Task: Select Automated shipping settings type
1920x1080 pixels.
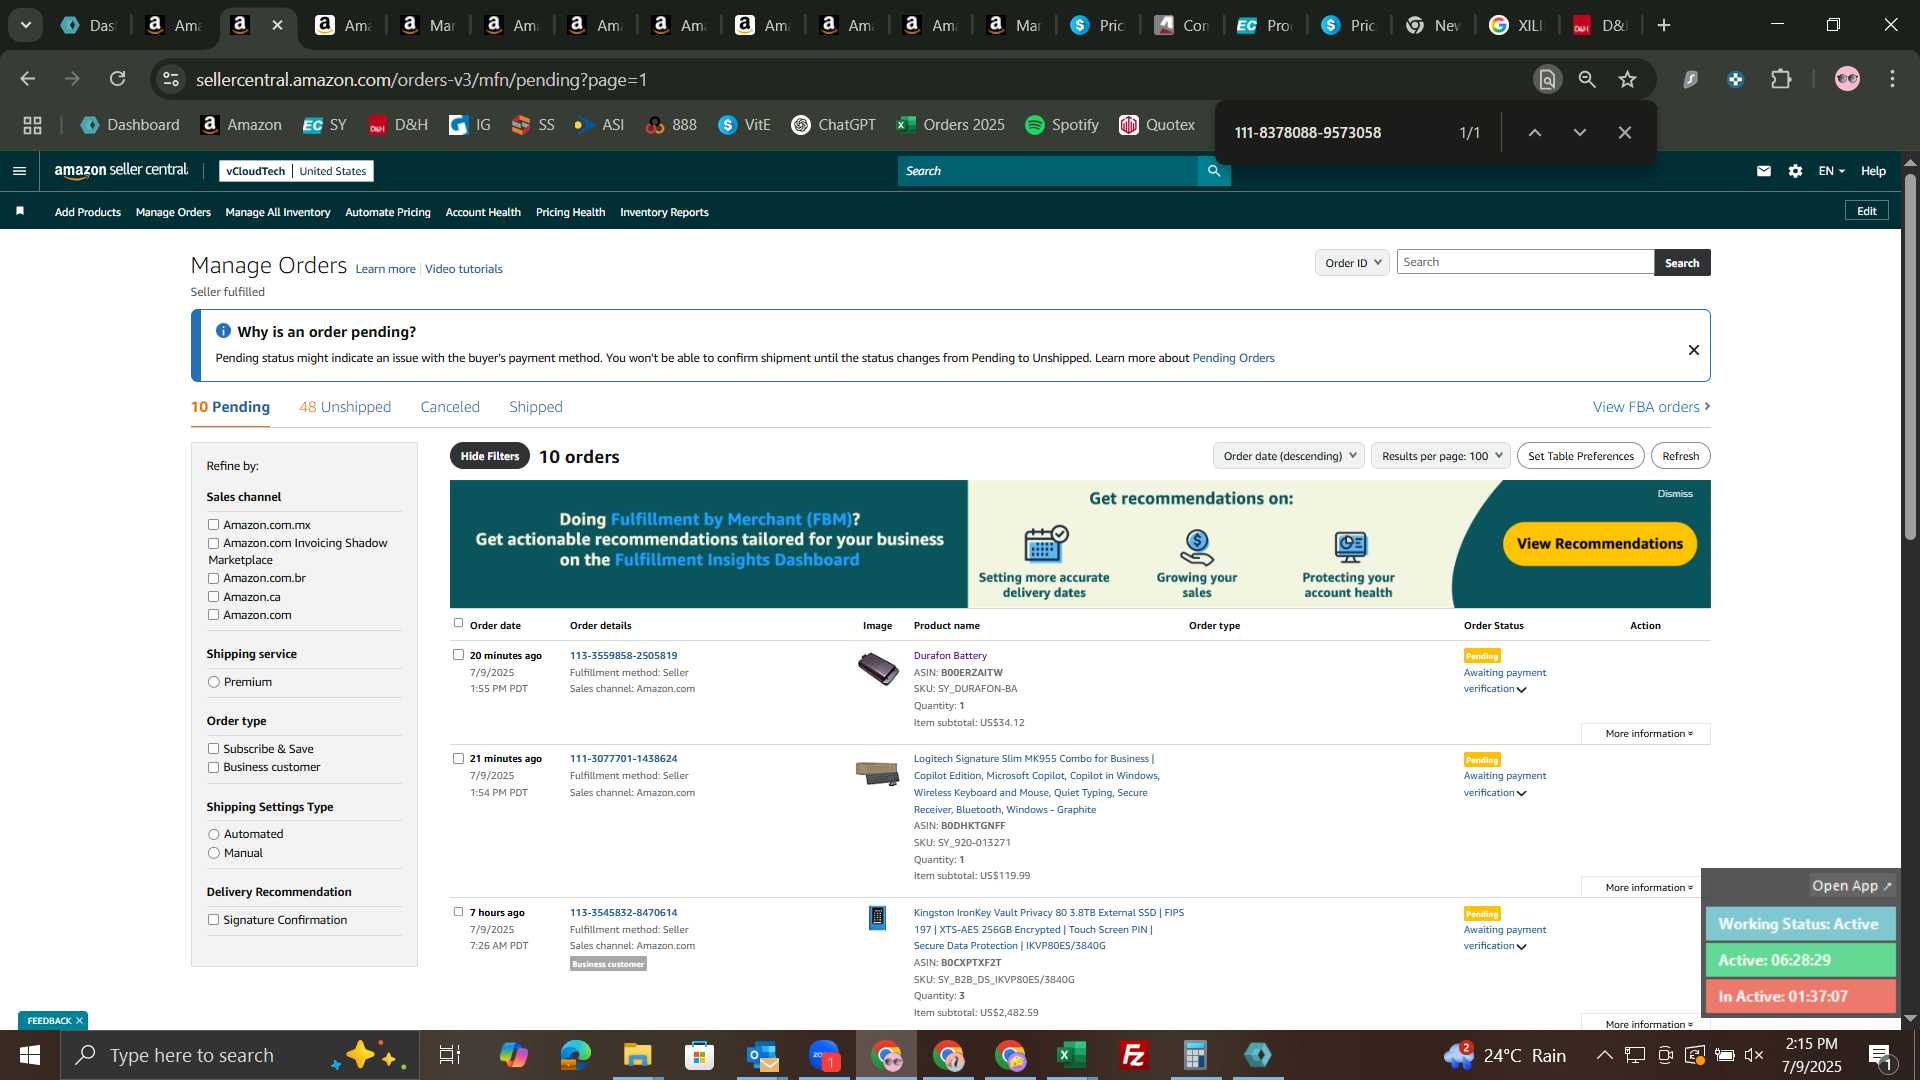Action: point(213,834)
